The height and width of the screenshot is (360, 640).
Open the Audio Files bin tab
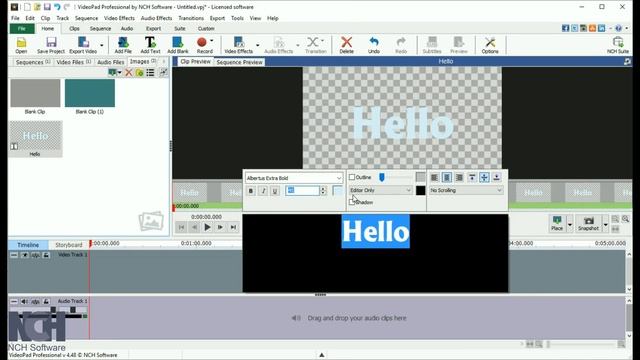[x=111, y=62]
